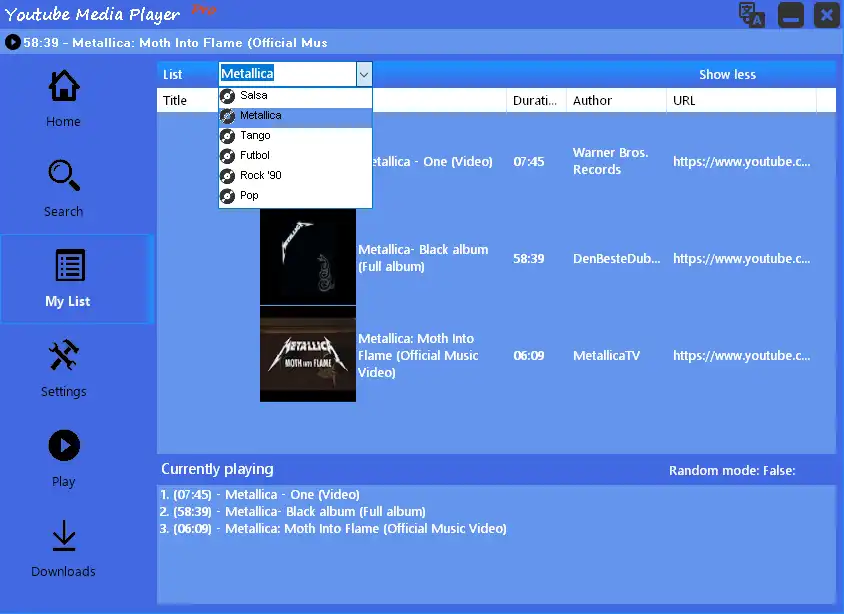Screen dimensions: 844x614
Task: Open URL of Metallica - One row
Action: pyautogui.click(x=741, y=161)
